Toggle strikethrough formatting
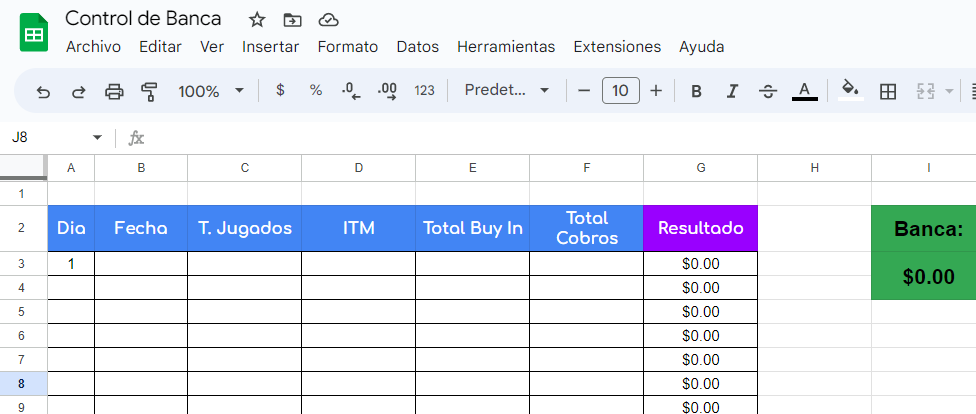The height and width of the screenshot is (414, 976). 768,92
